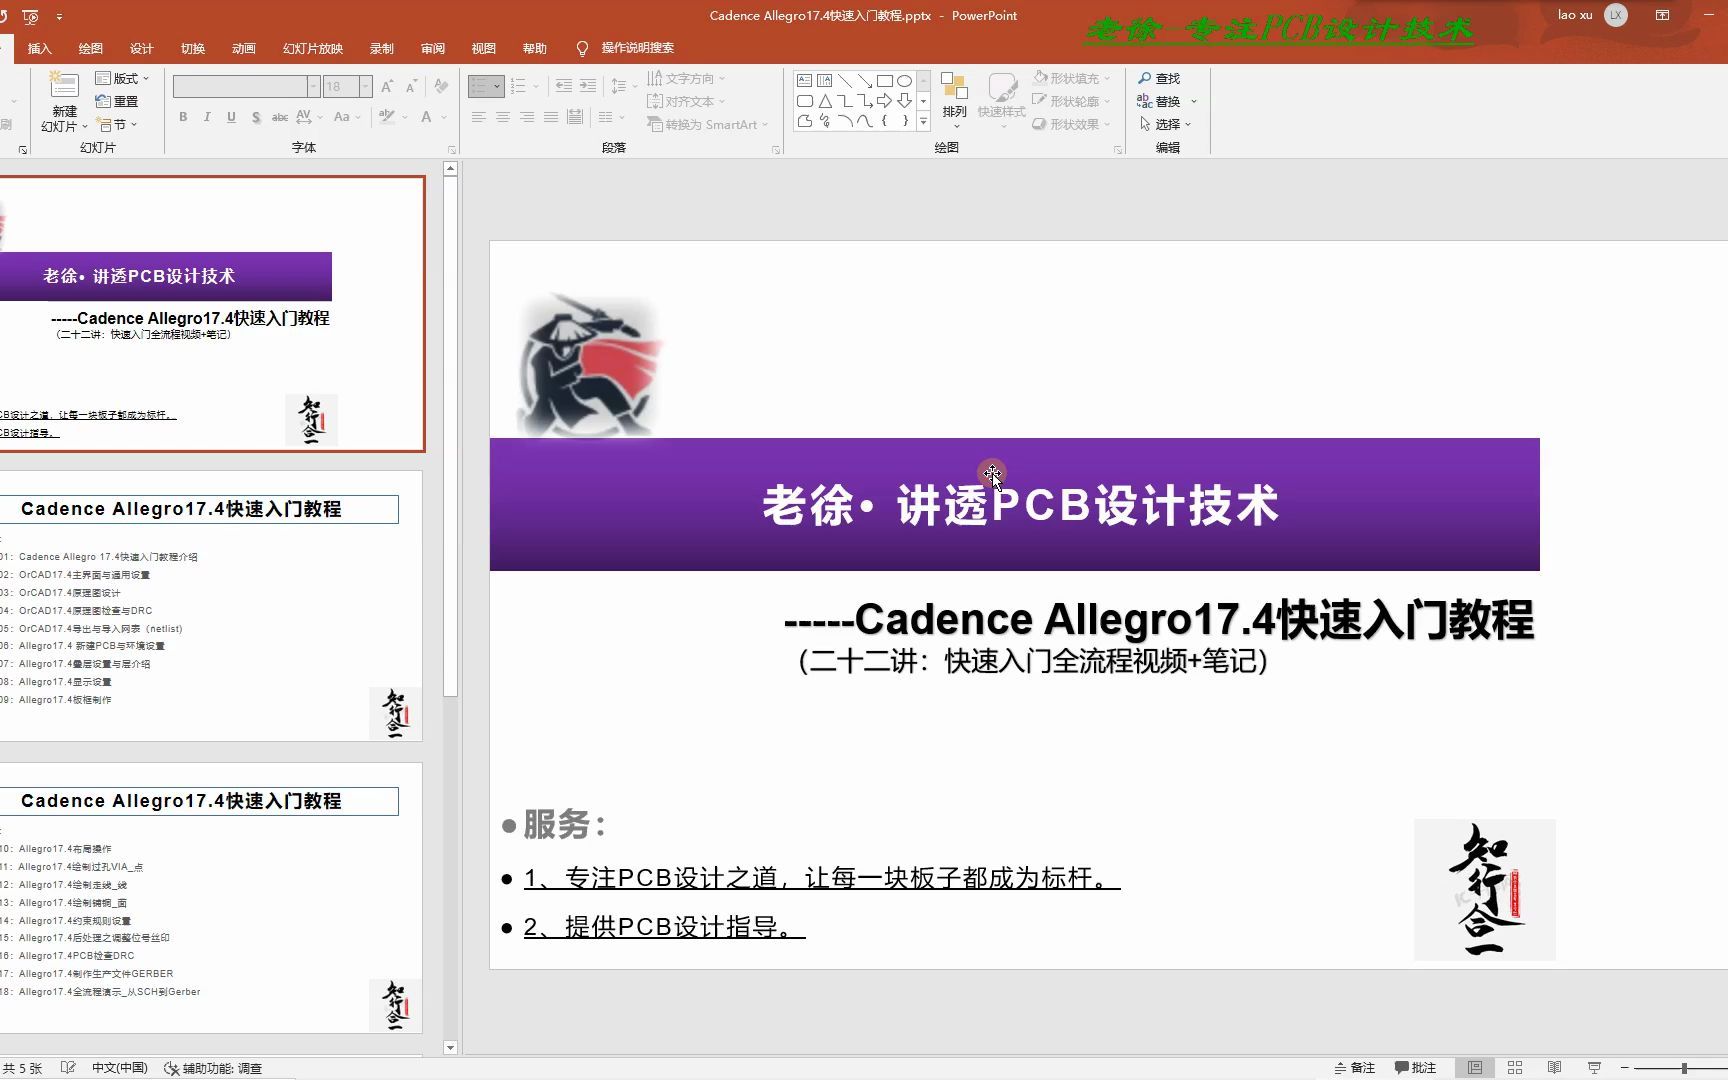Viewport: 1728px width, 1080px height.
Task: Select the down arrow shape
Action: point(905,101)
